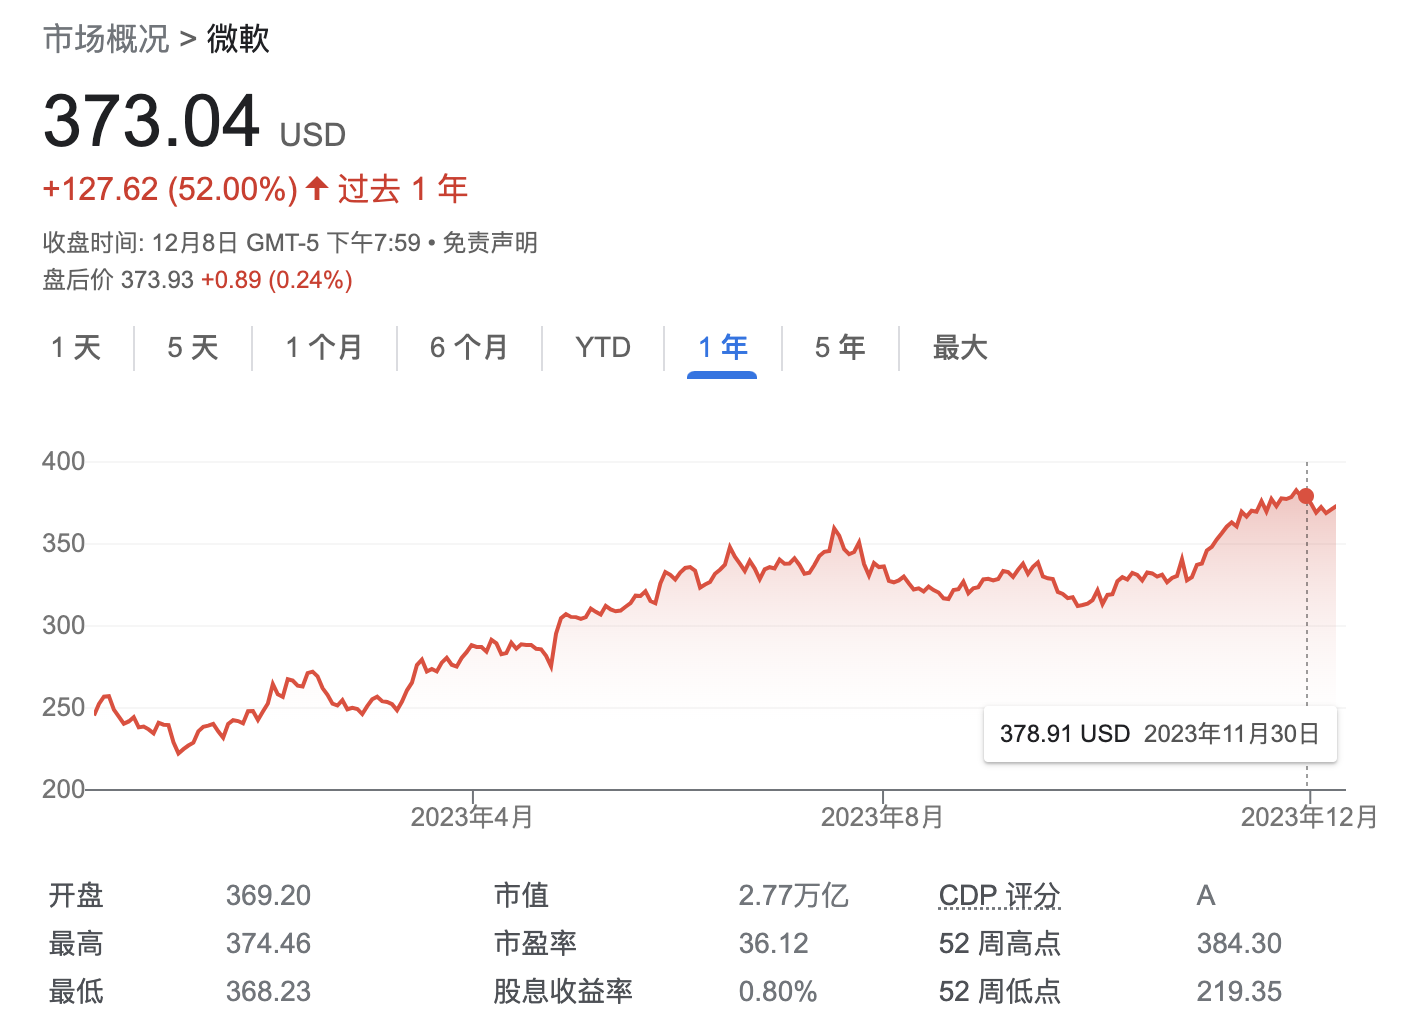Image resolution: width=1422 pixels, height=1030 pixels.
Task: Click the P/E value 36.12
Action: click(x=773, y=943)
